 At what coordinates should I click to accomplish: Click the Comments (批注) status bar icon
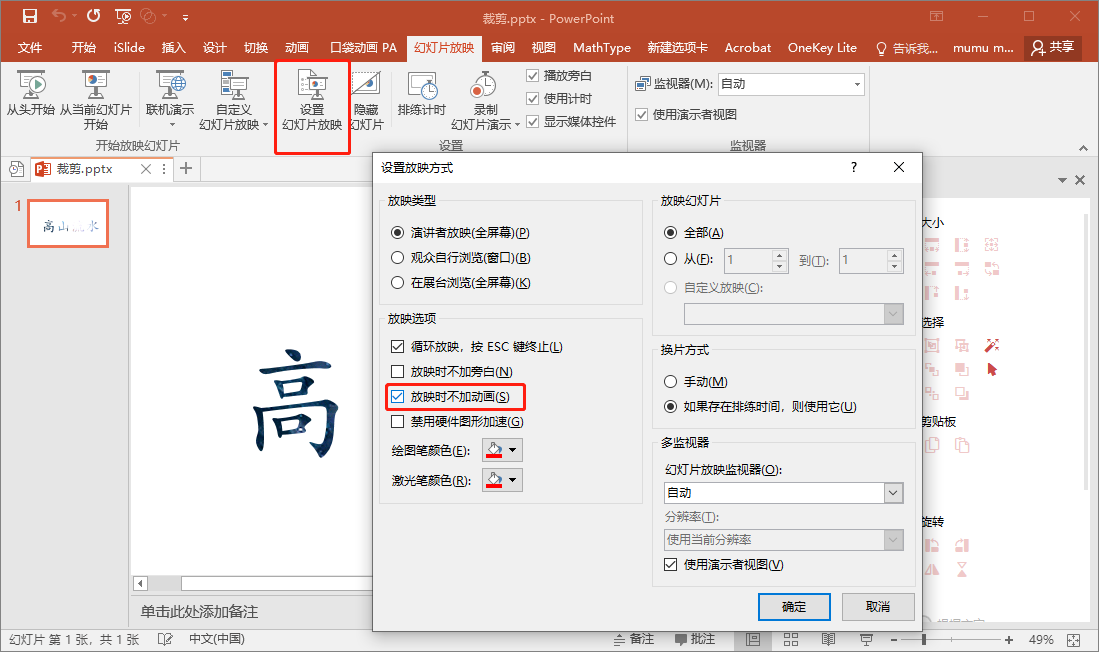coord(695,639)
